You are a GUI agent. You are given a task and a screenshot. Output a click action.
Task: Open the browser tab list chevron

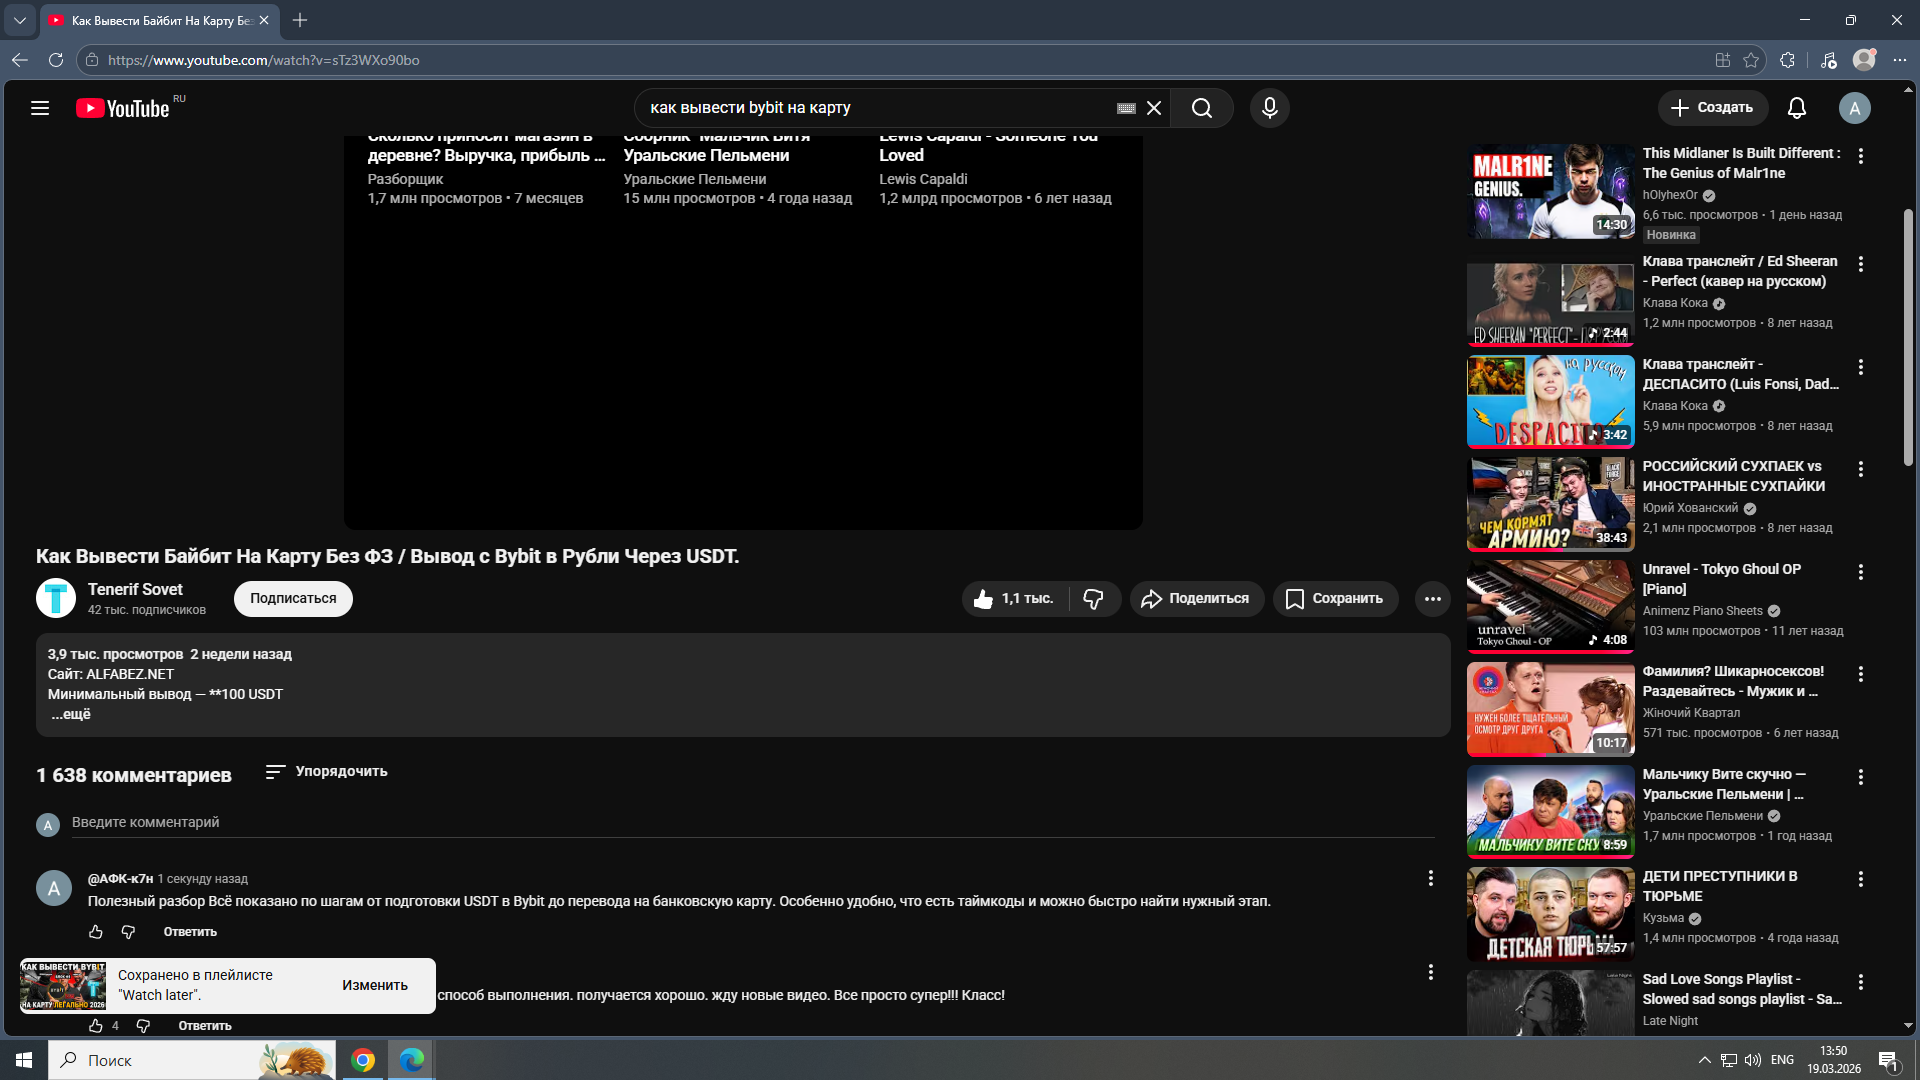pos(19,20)
